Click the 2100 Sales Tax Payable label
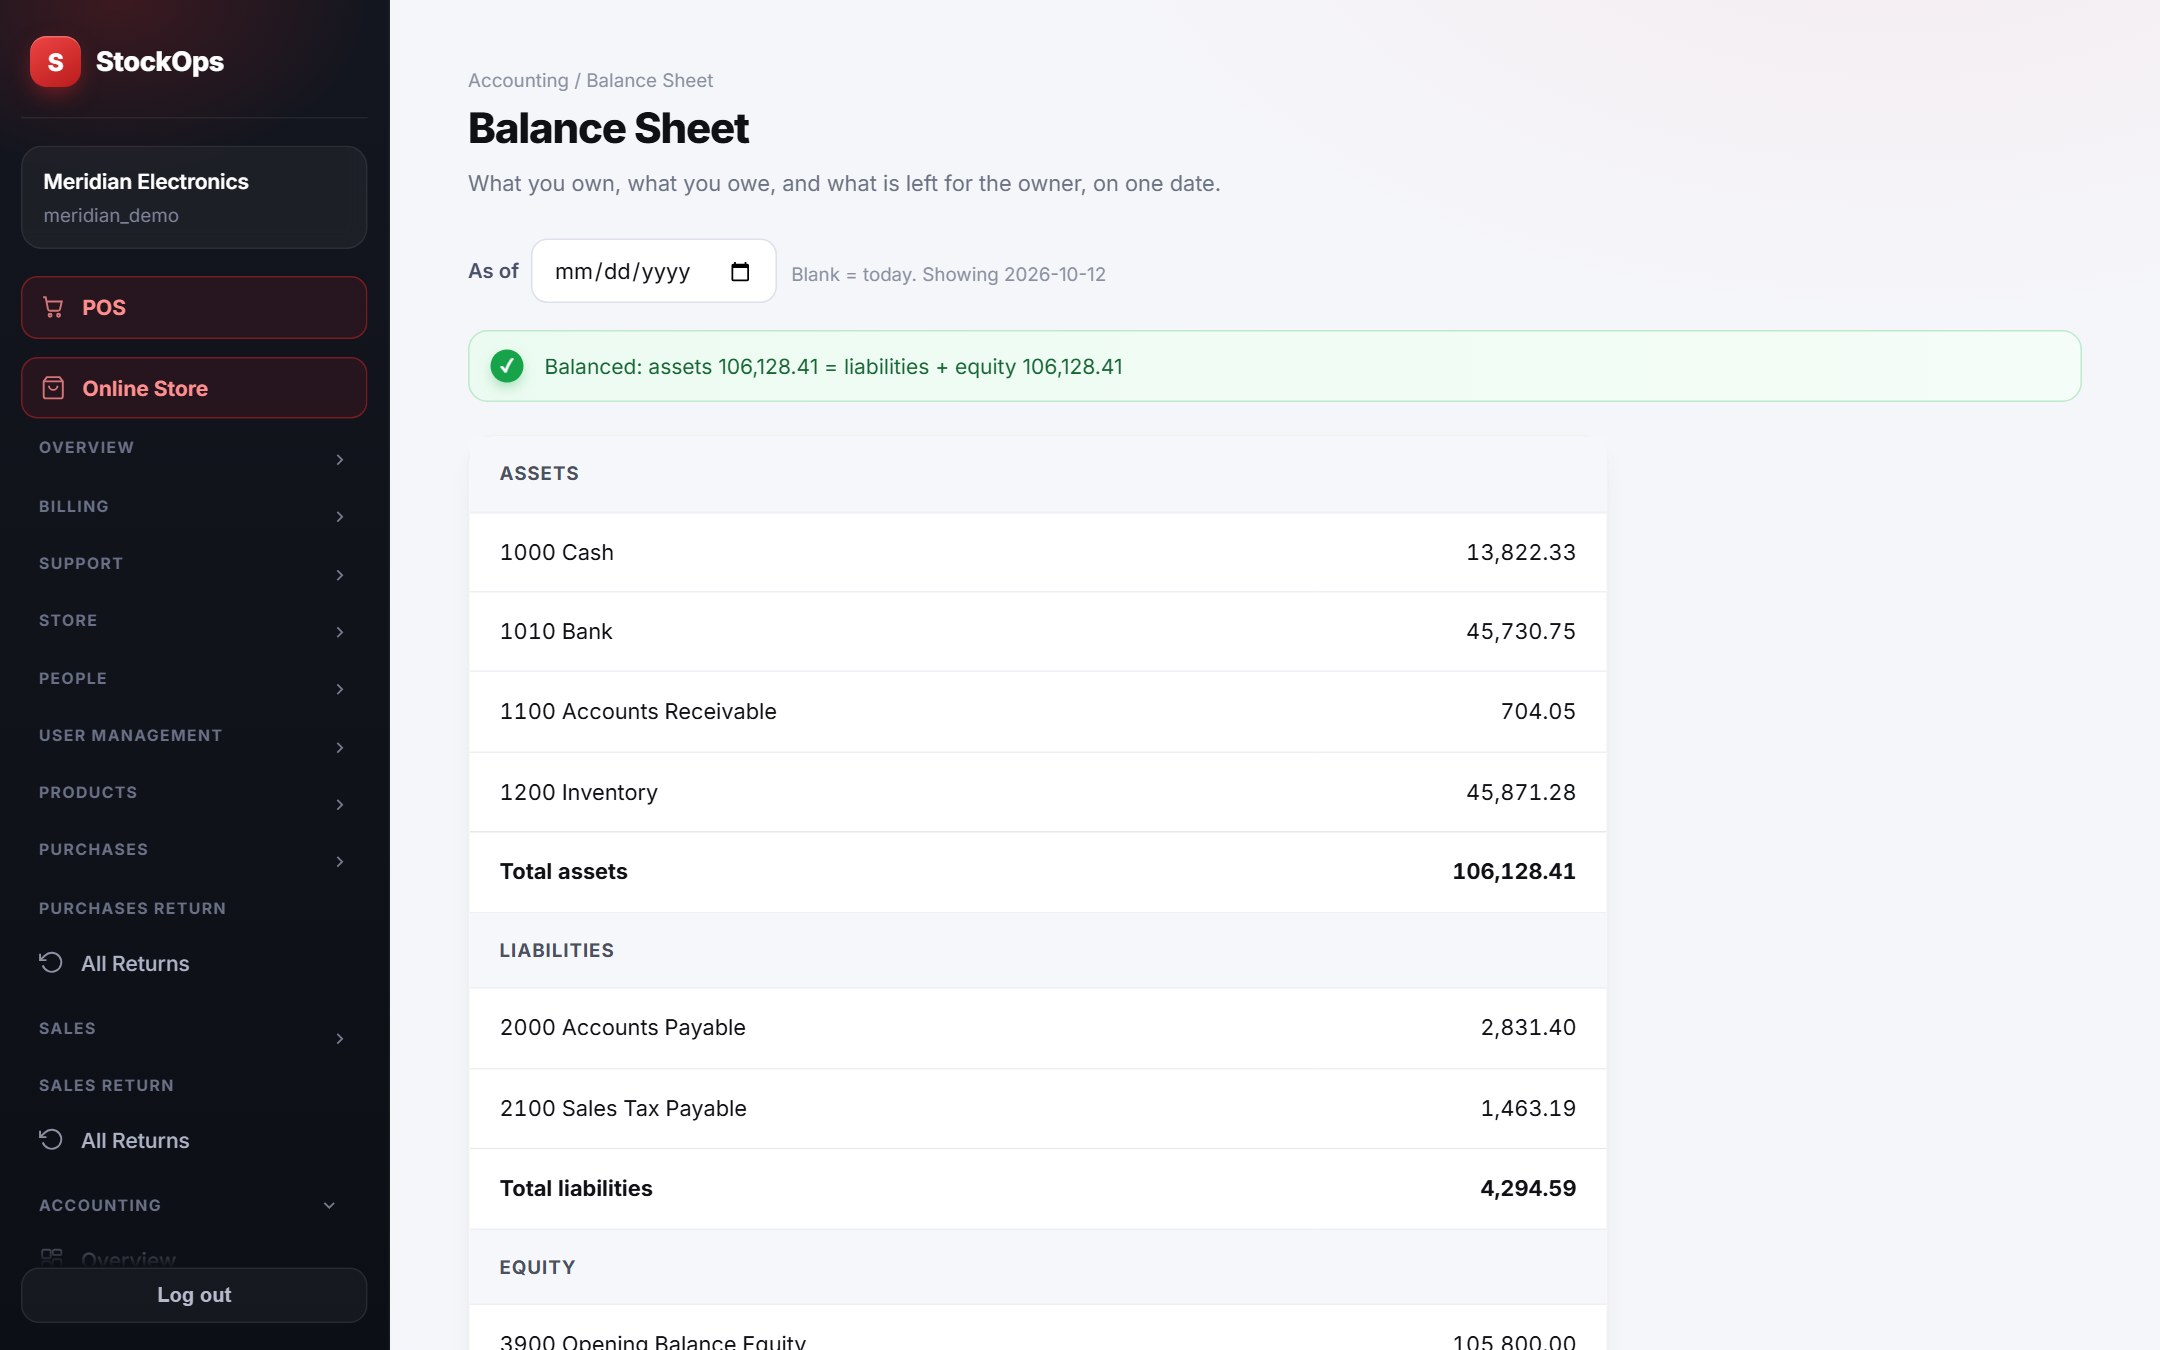This screenshot has height=1350, width=2160. pyautogui.click(x=623, y=1108)
